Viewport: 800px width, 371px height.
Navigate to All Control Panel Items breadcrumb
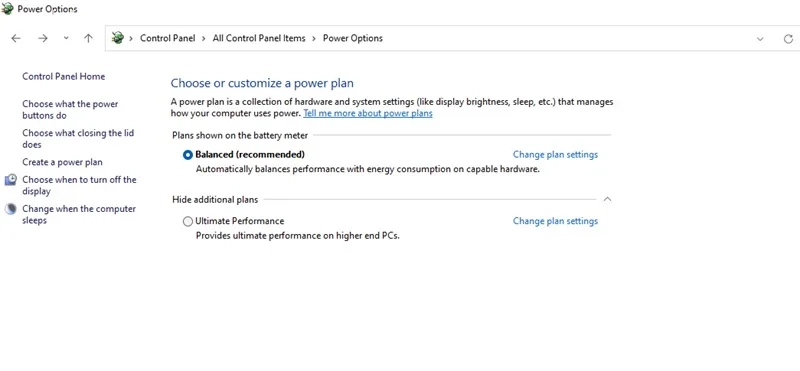click(259, 38)
